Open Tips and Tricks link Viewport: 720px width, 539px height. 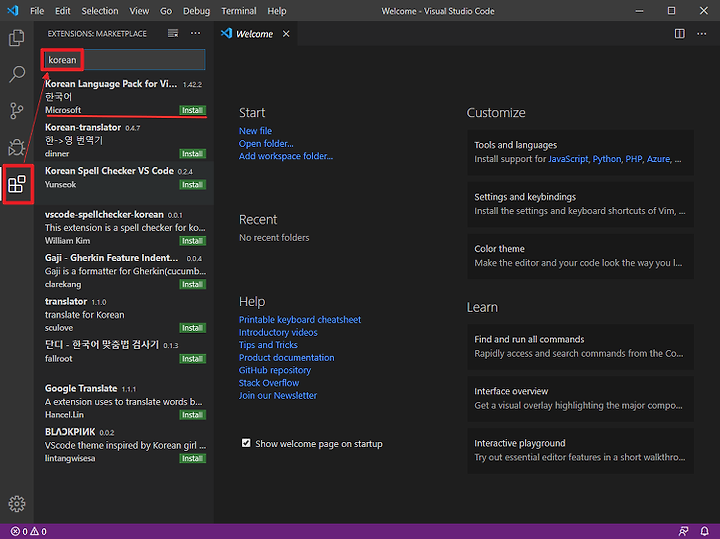(268, 345)
